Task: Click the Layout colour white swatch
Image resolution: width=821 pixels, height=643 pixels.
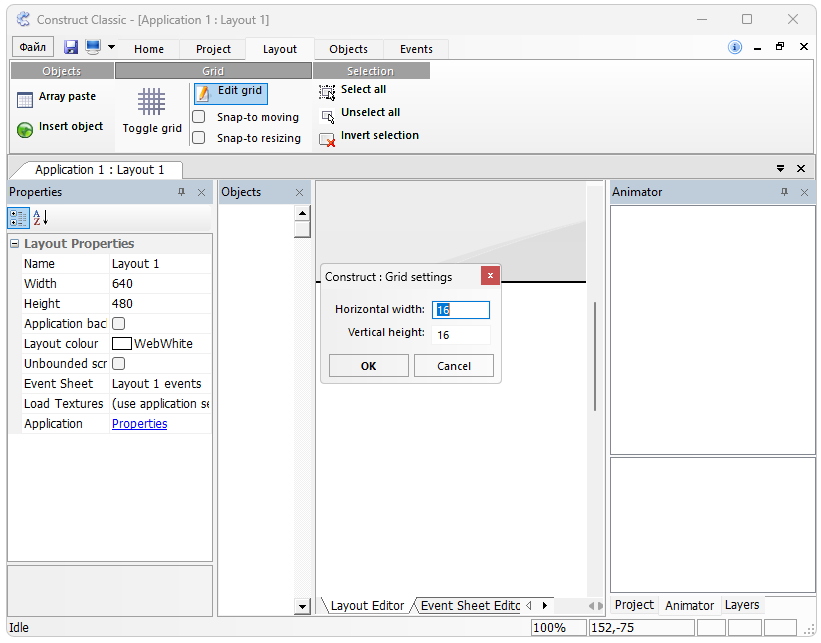Action: click(122, 344)
